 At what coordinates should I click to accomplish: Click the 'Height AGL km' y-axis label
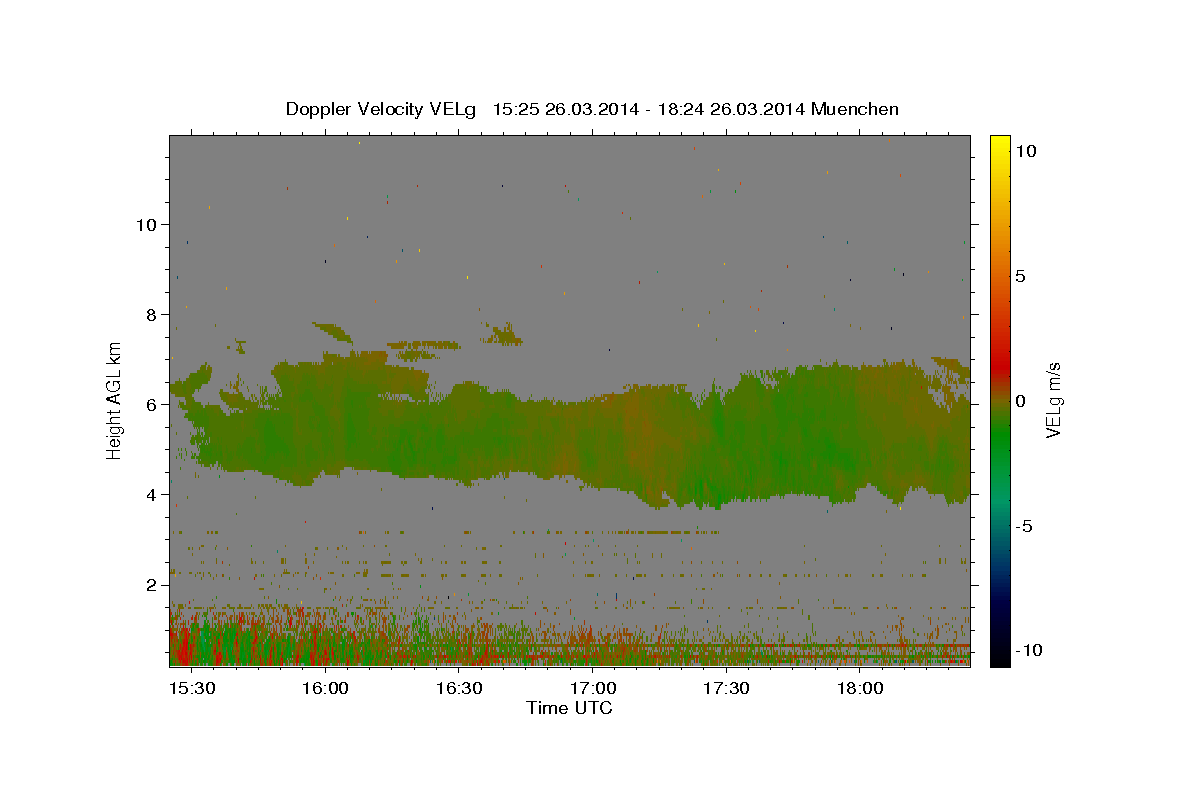coord(115,401)
